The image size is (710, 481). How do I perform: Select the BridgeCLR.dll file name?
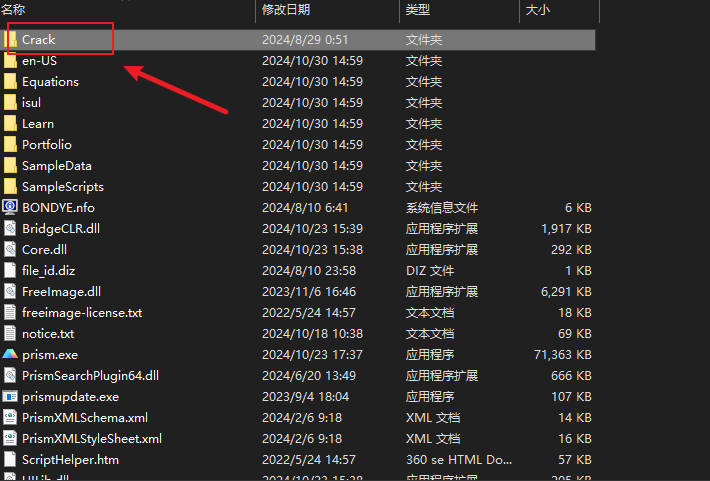tap(61, 229)
